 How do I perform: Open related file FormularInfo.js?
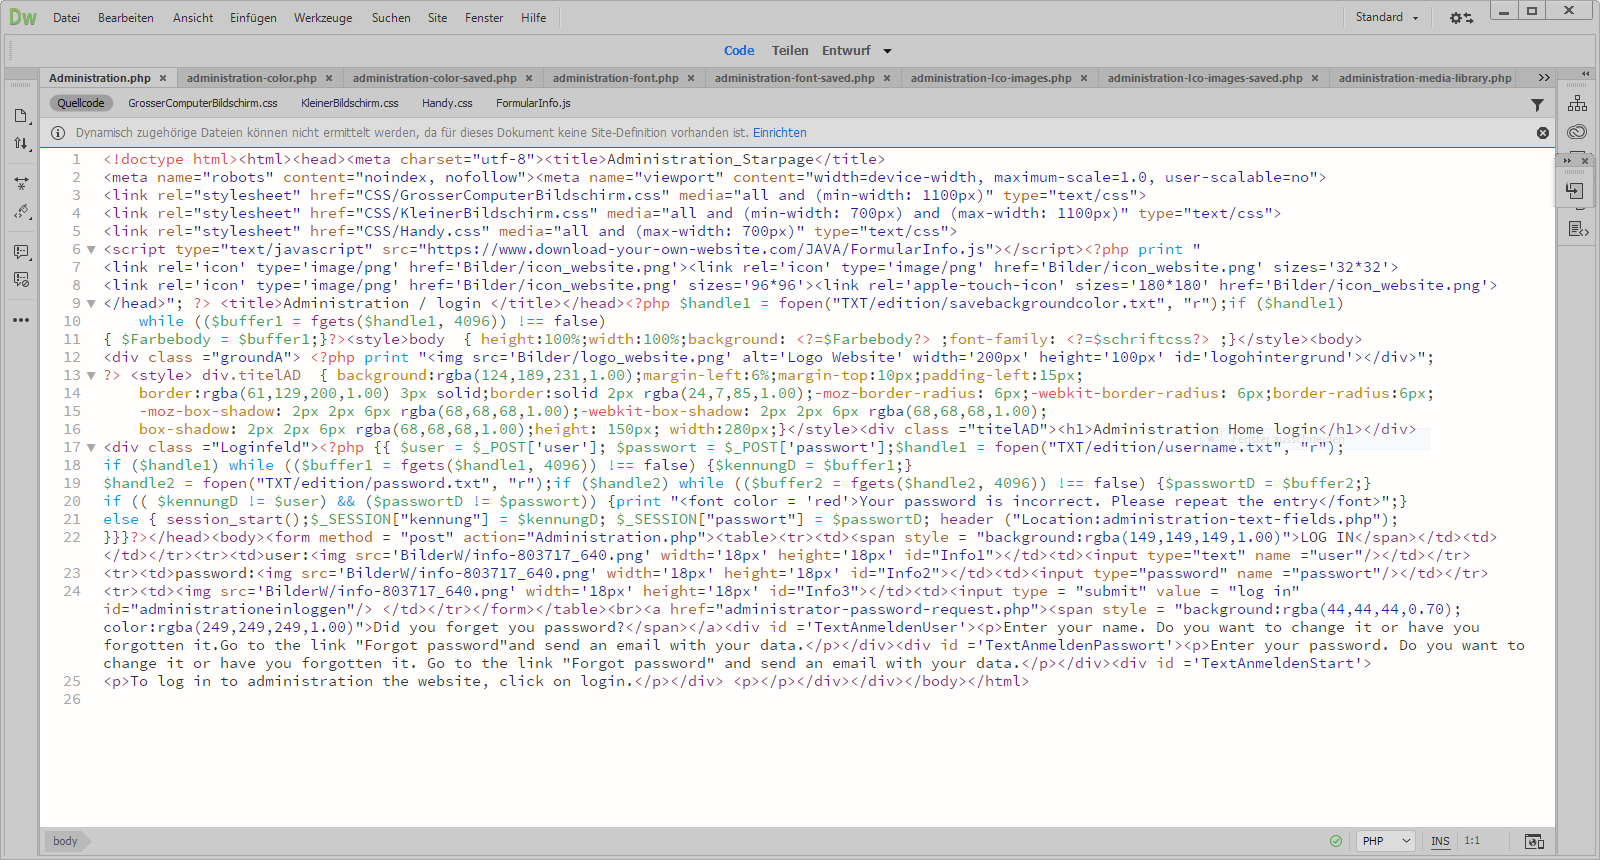point(533,103)
